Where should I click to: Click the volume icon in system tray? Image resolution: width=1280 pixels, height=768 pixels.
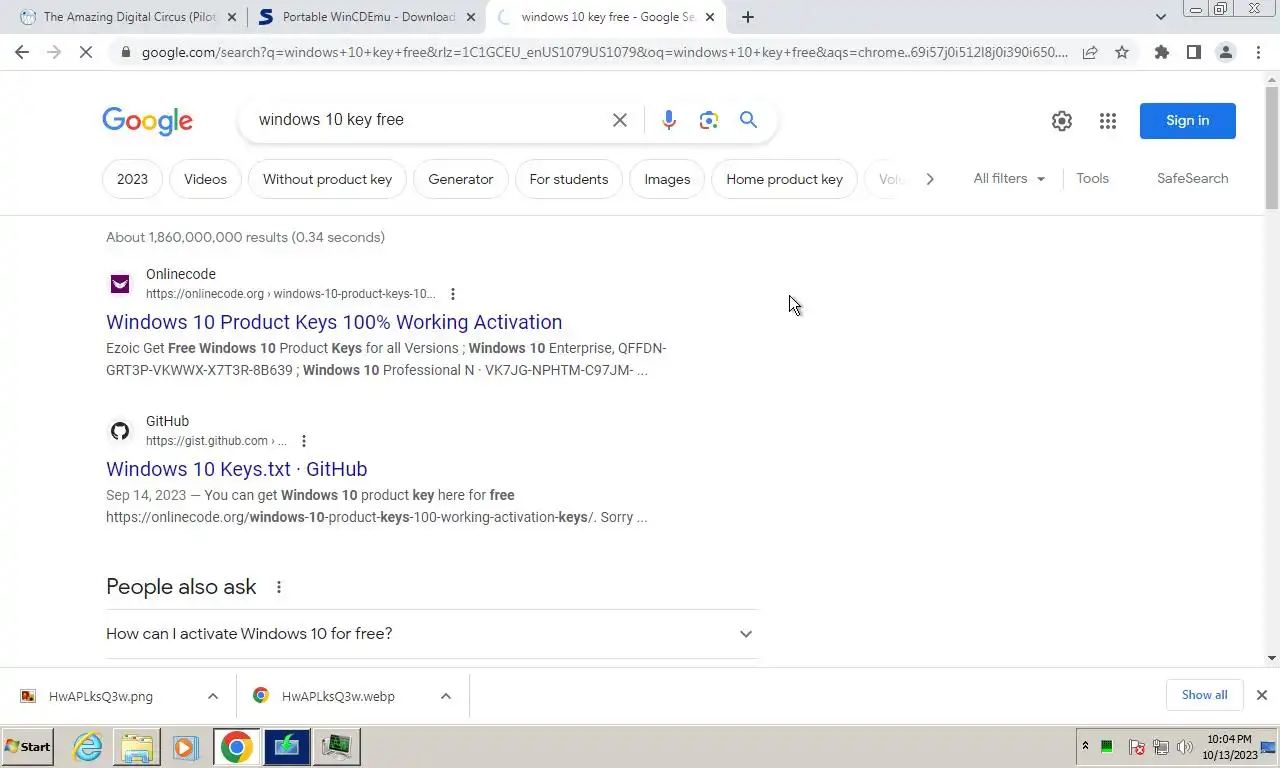tap(1185, 747)
